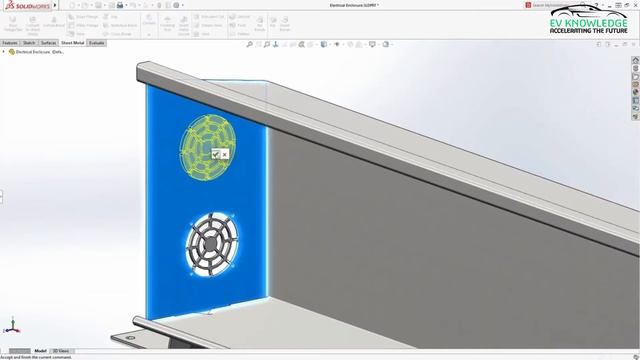Select Fold tool
Viewport: 640px width, 360px height.
point(238,25)
